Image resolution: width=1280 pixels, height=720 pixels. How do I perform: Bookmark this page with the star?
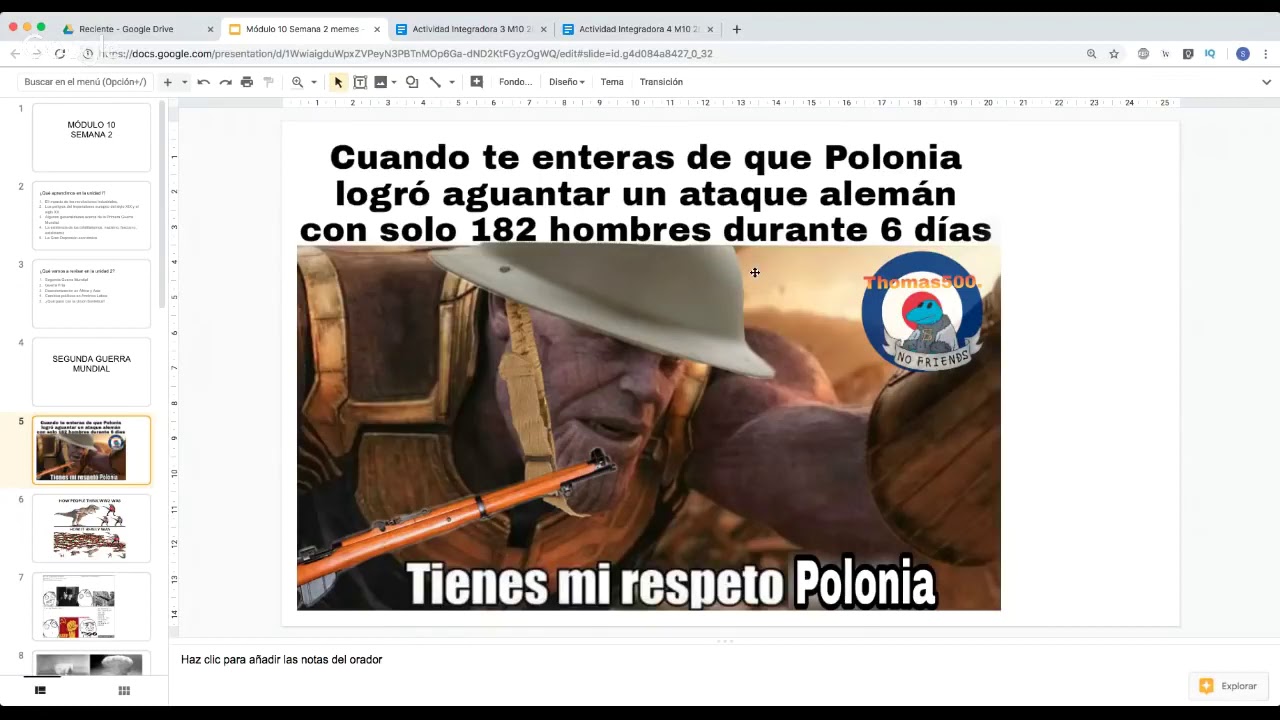coord(1114,54)
